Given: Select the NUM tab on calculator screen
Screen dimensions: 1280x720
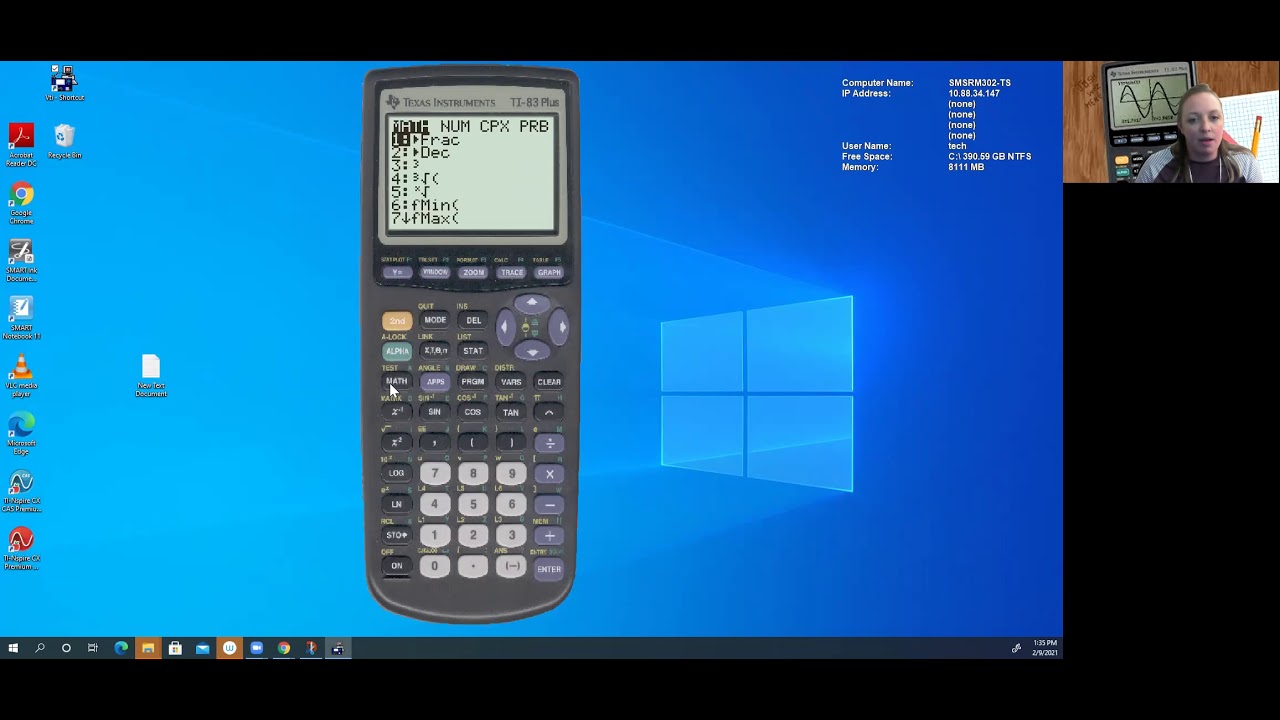Looking at the screenshot, I should click(x=455, y=127).
